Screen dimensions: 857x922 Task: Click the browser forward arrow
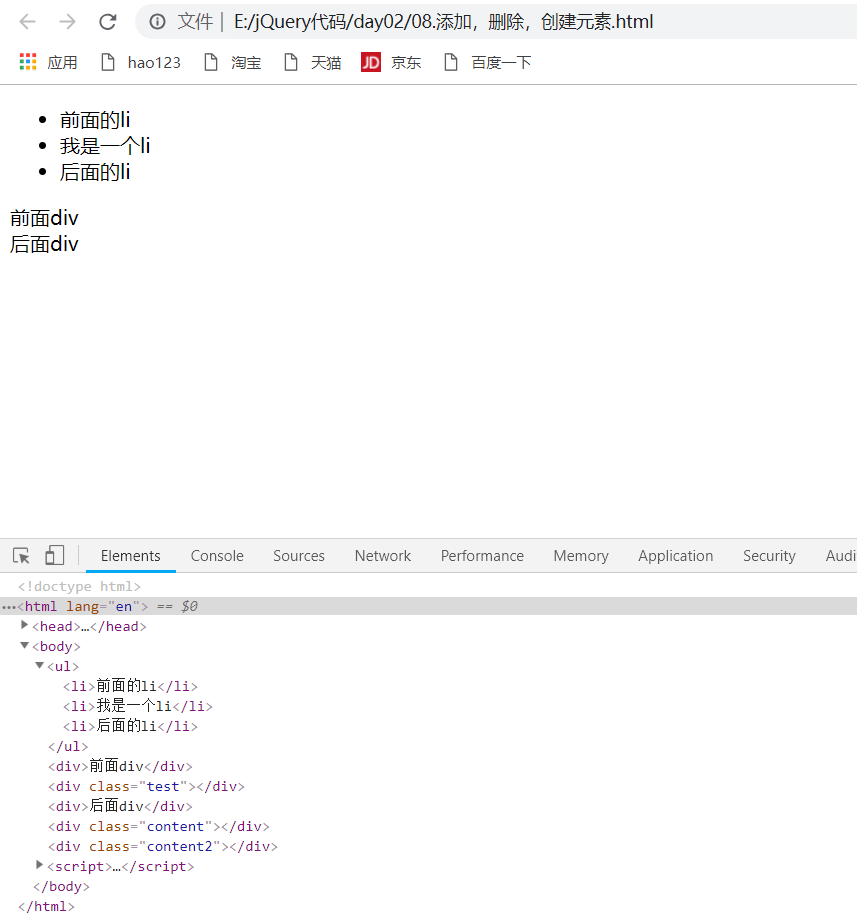pyautogui.click(x=68, y=22)
